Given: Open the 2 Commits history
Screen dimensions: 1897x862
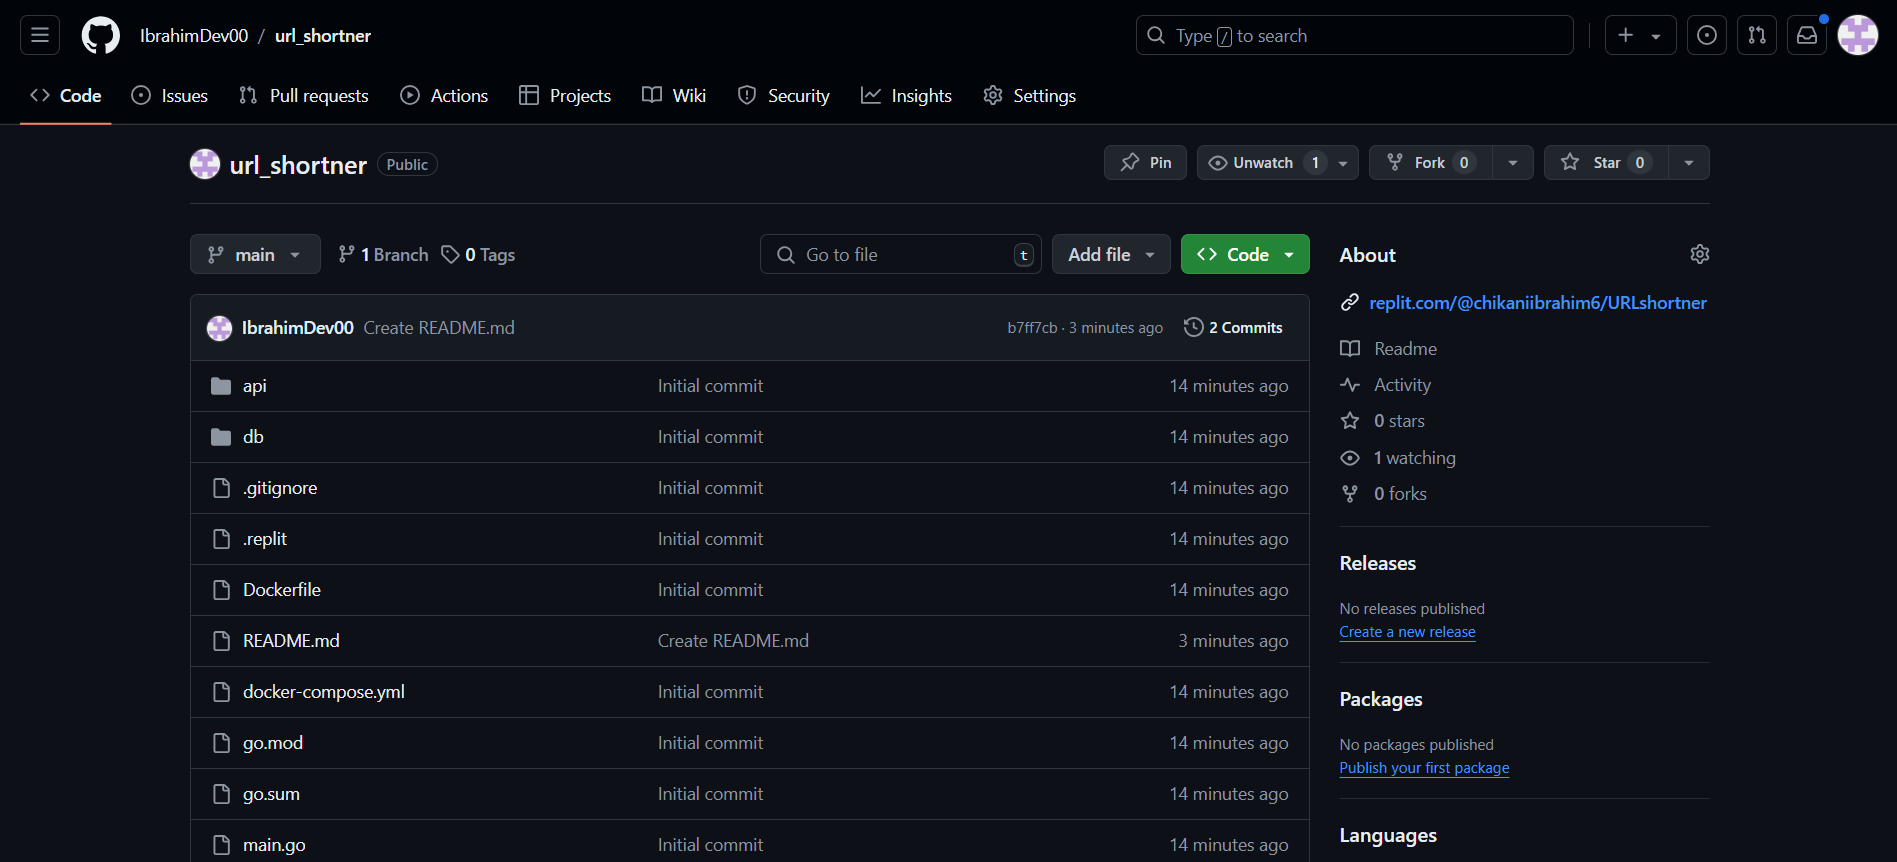Looking at the screenshot, I should point(1233,328).
